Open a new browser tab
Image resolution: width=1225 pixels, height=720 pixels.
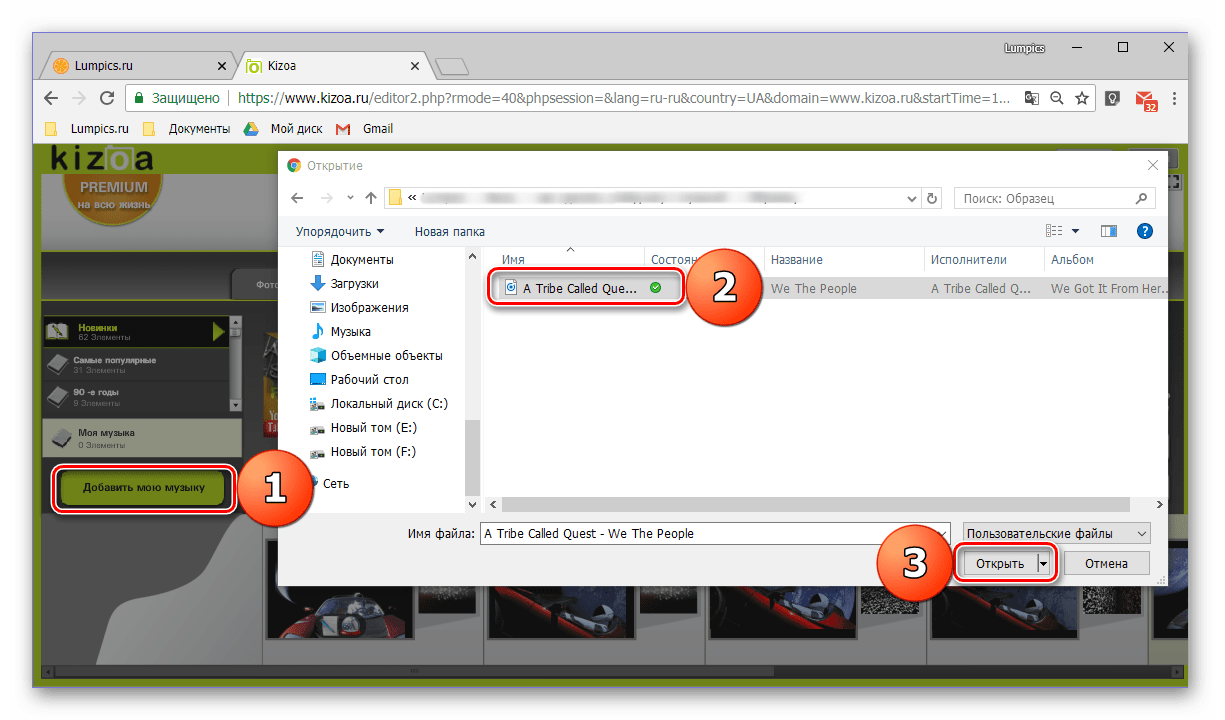[x=452, y=67]
